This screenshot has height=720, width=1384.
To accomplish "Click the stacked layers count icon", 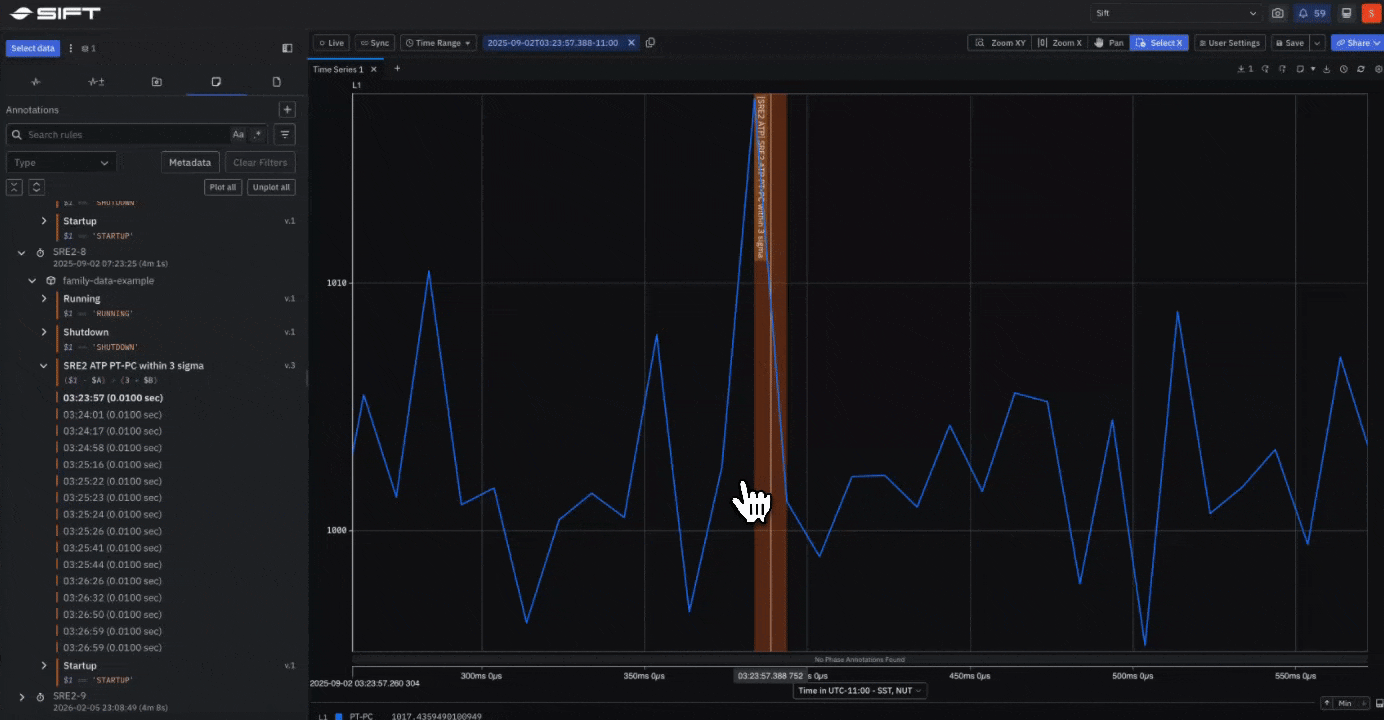I will 89,48.
